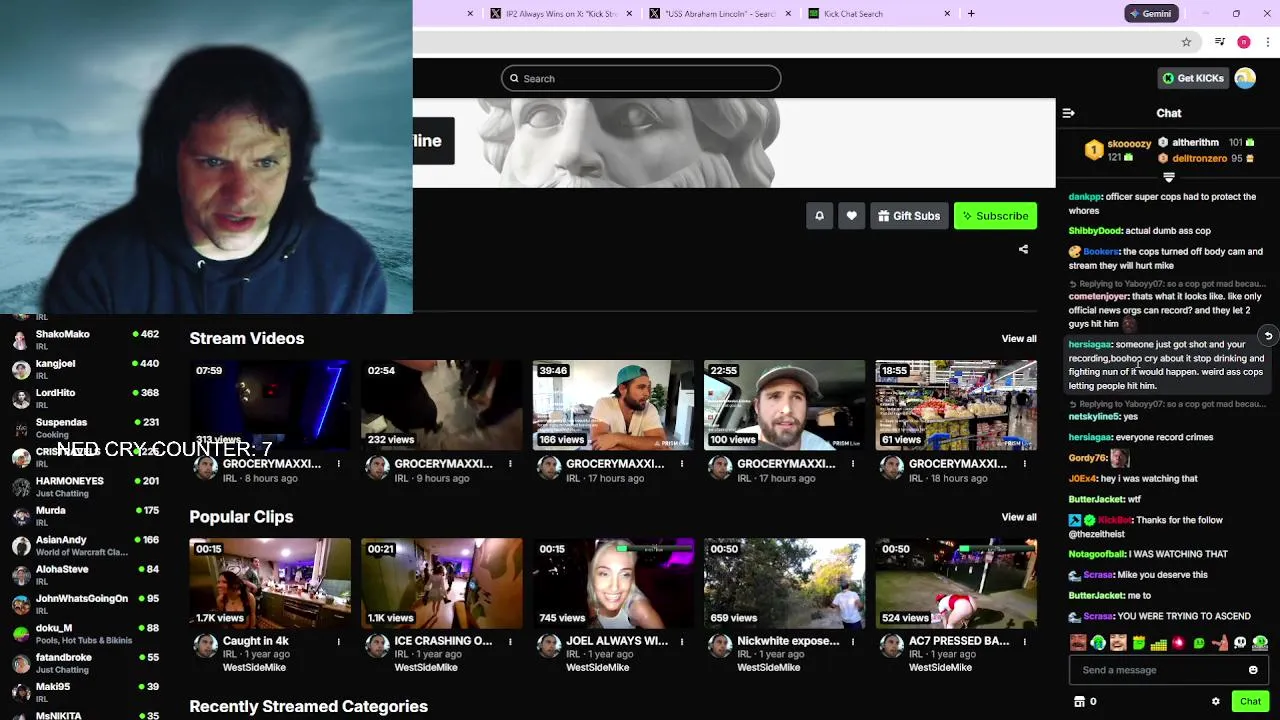Click the green crown emote
1280x720 pixels.
point(1139,643)
